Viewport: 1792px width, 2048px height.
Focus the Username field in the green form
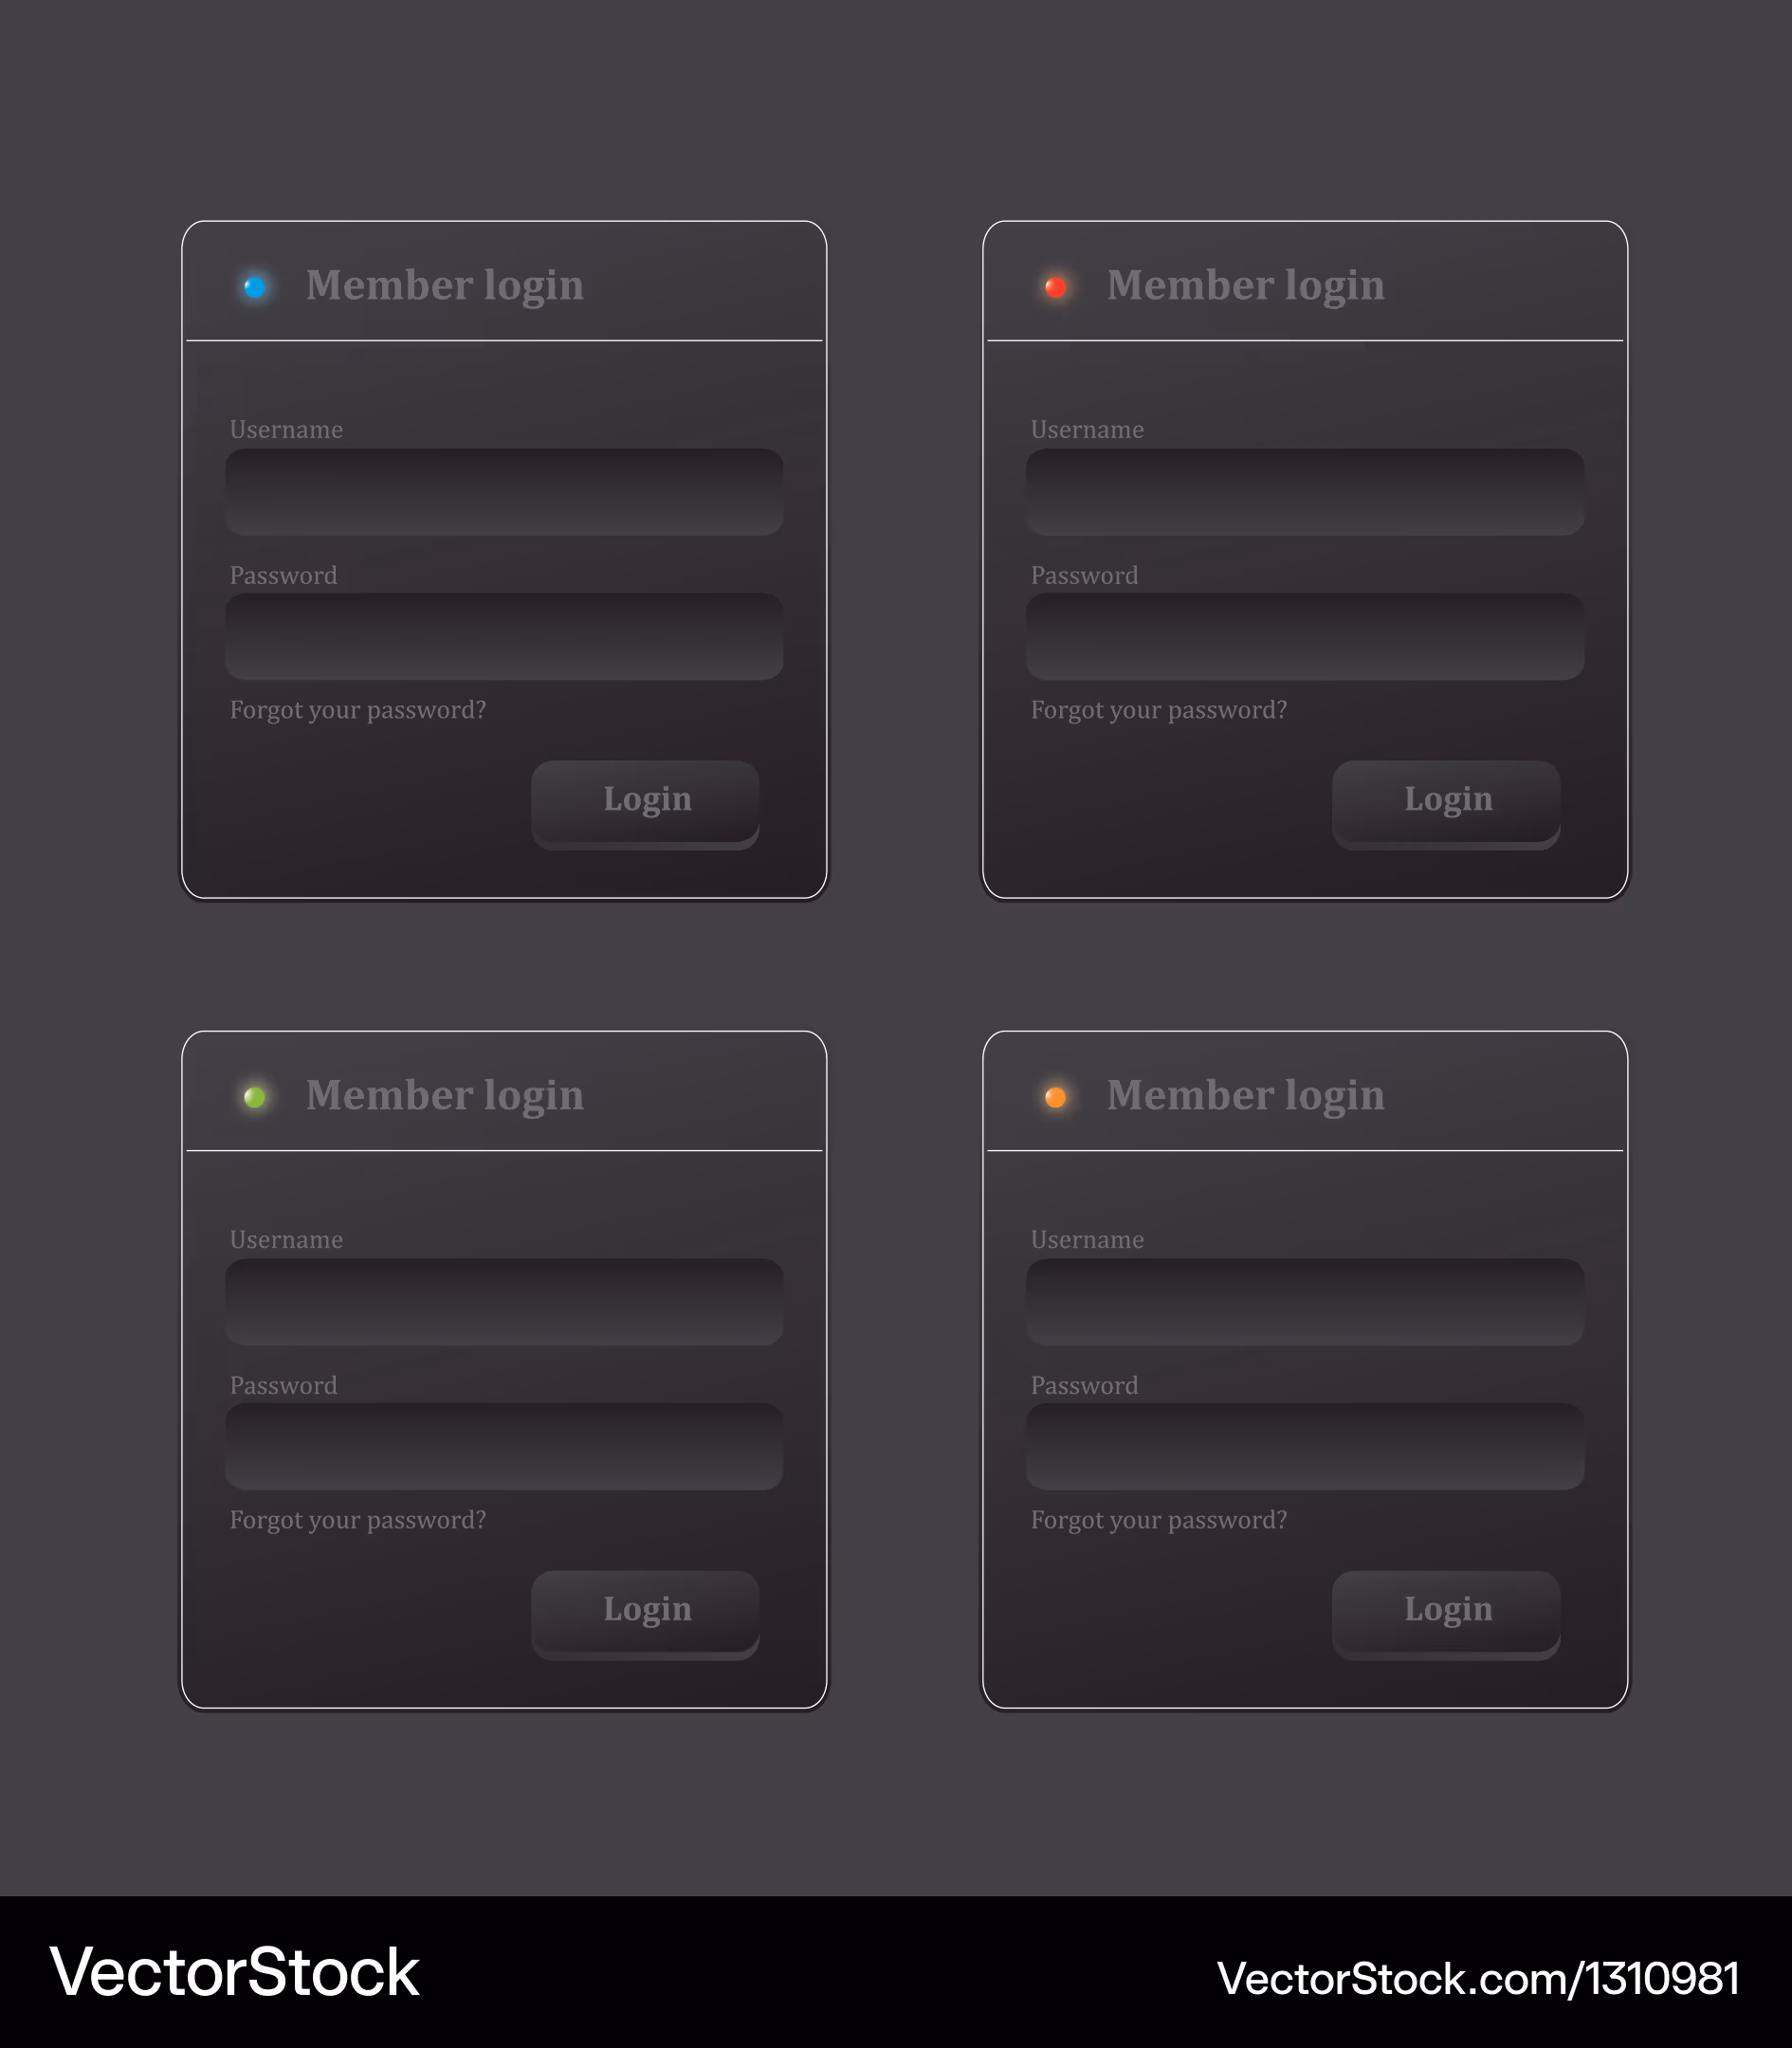coord(504,1302)
